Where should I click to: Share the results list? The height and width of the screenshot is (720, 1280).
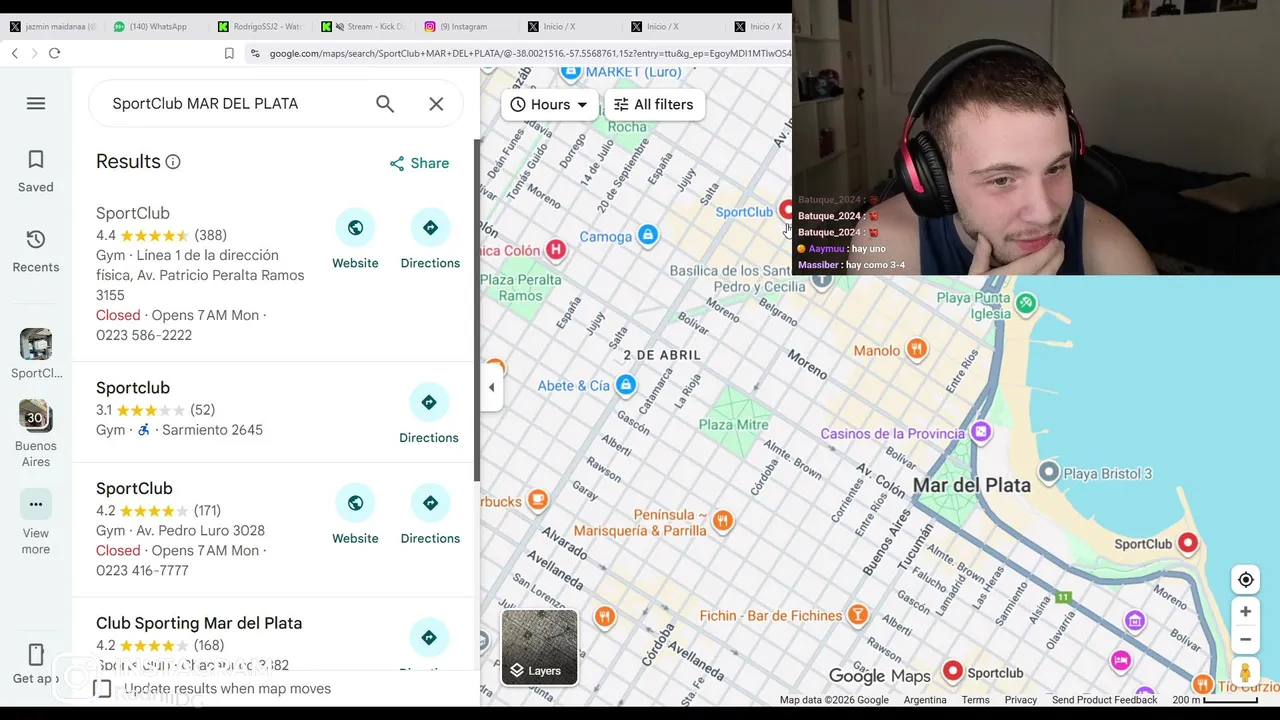419,163
